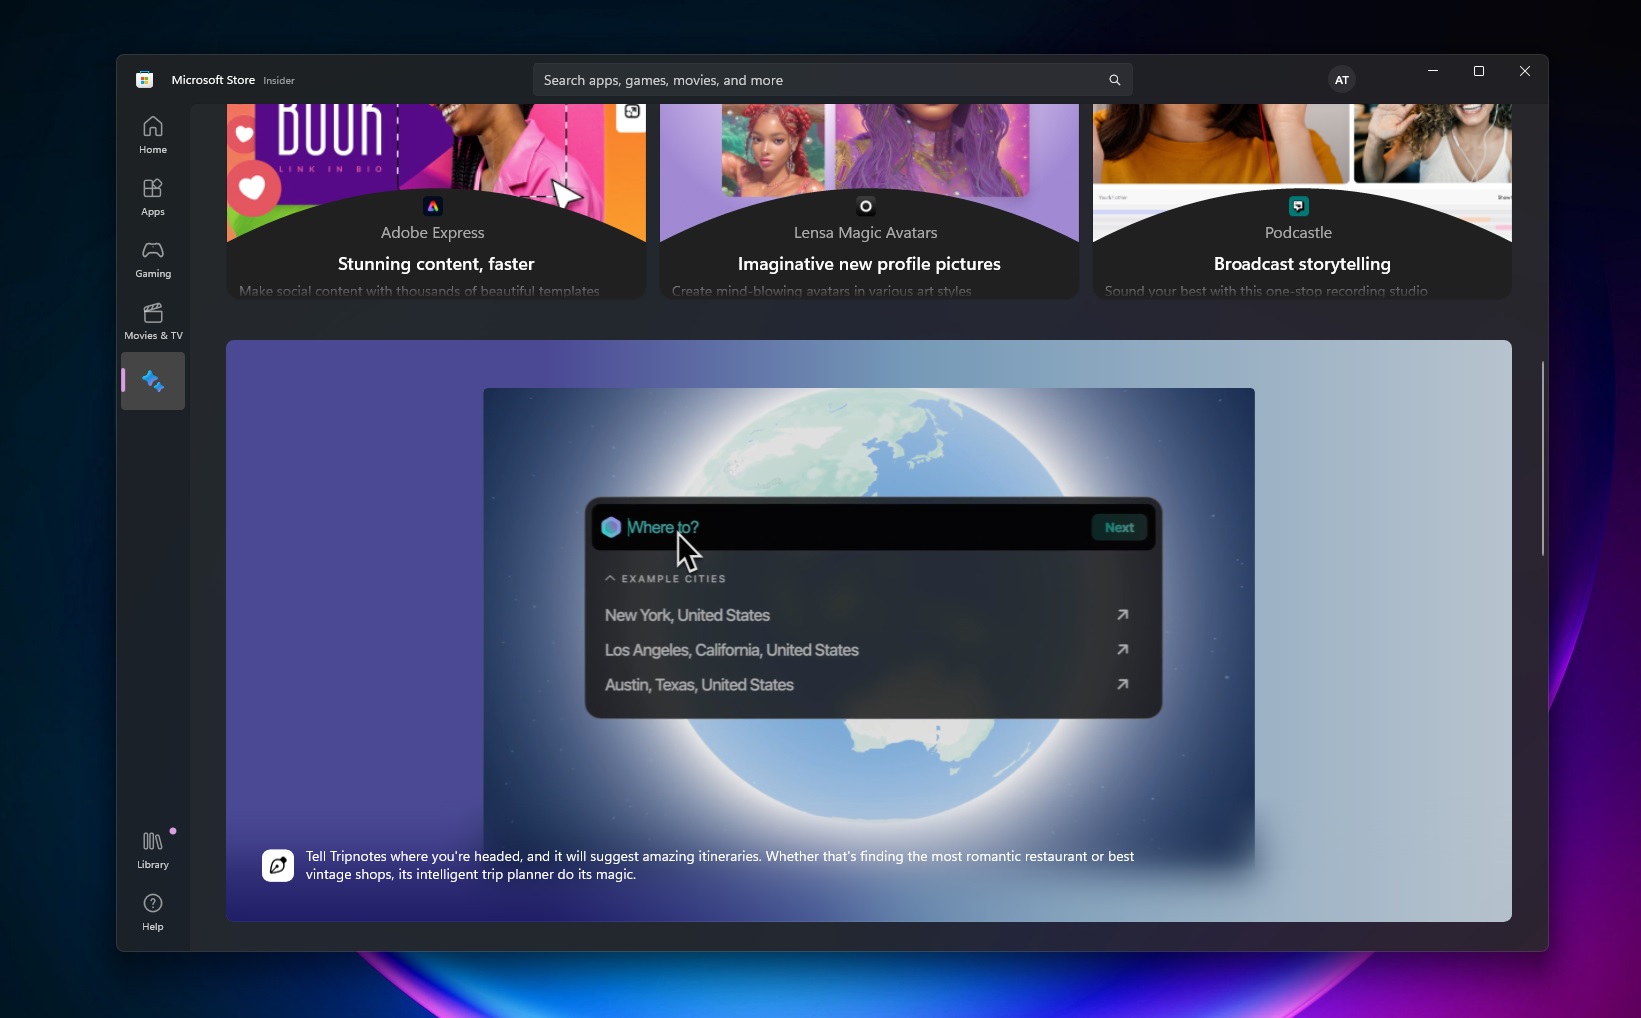Click arrow beside Austin, Texas entry
Image resolution: width=1641 pixels, height=1018 pixels.
[1122, 685]
